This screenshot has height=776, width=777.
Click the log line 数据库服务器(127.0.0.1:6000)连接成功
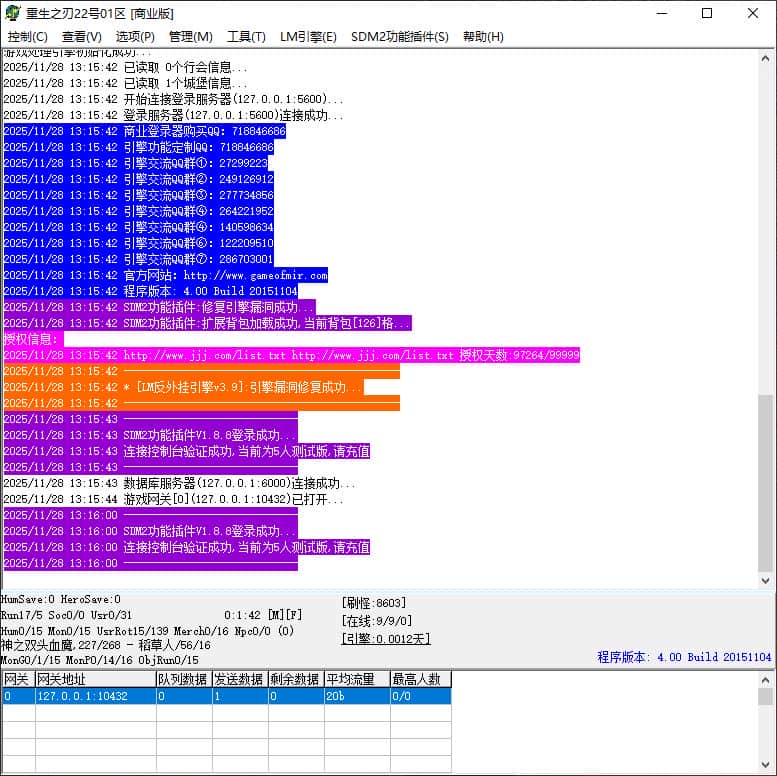coord(179,483)
